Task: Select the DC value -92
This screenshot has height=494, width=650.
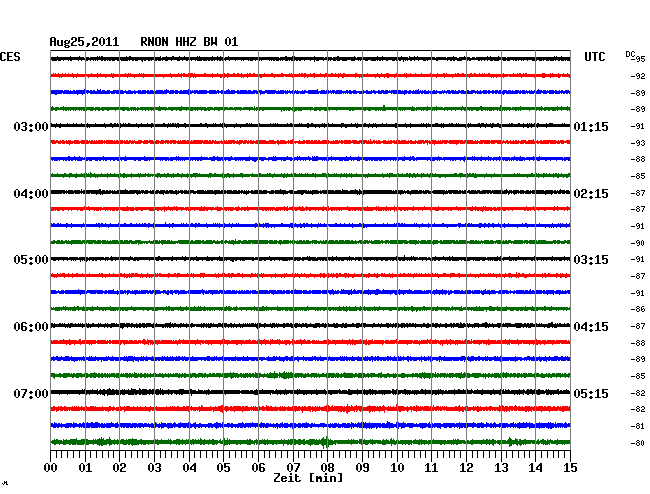Action: [638, 76]
